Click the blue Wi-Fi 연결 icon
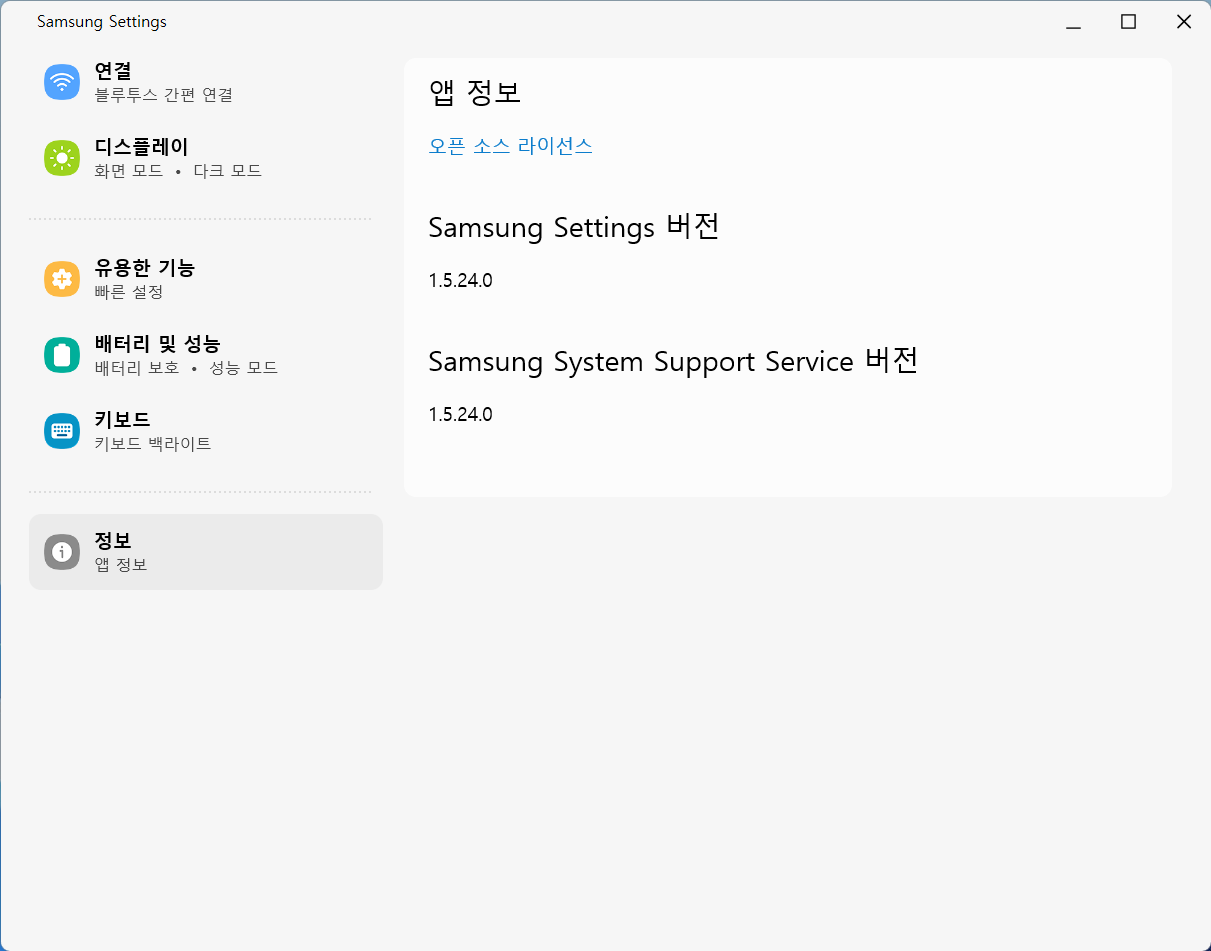1211x951 pixels. pos(62,82)
